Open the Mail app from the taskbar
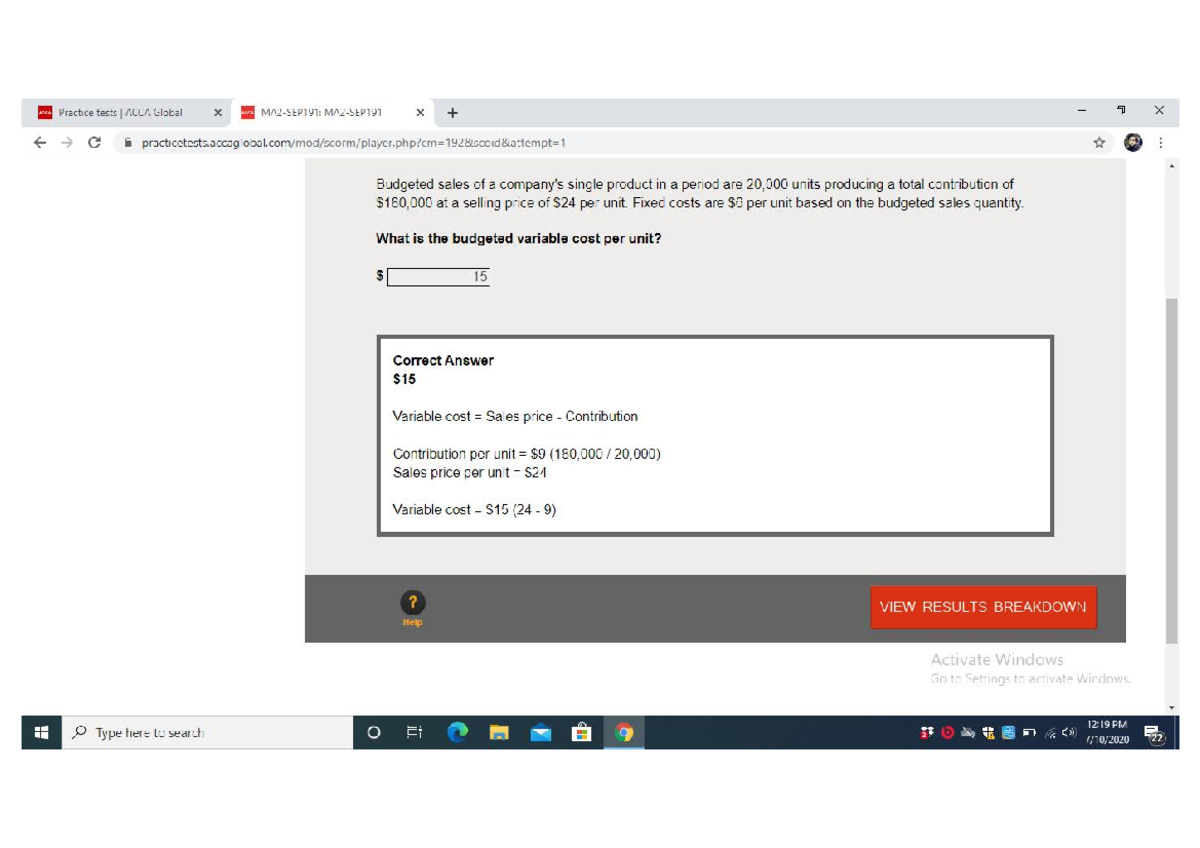Image resolution: width=1200 pixels, height=848 pixels. point(540,732)
